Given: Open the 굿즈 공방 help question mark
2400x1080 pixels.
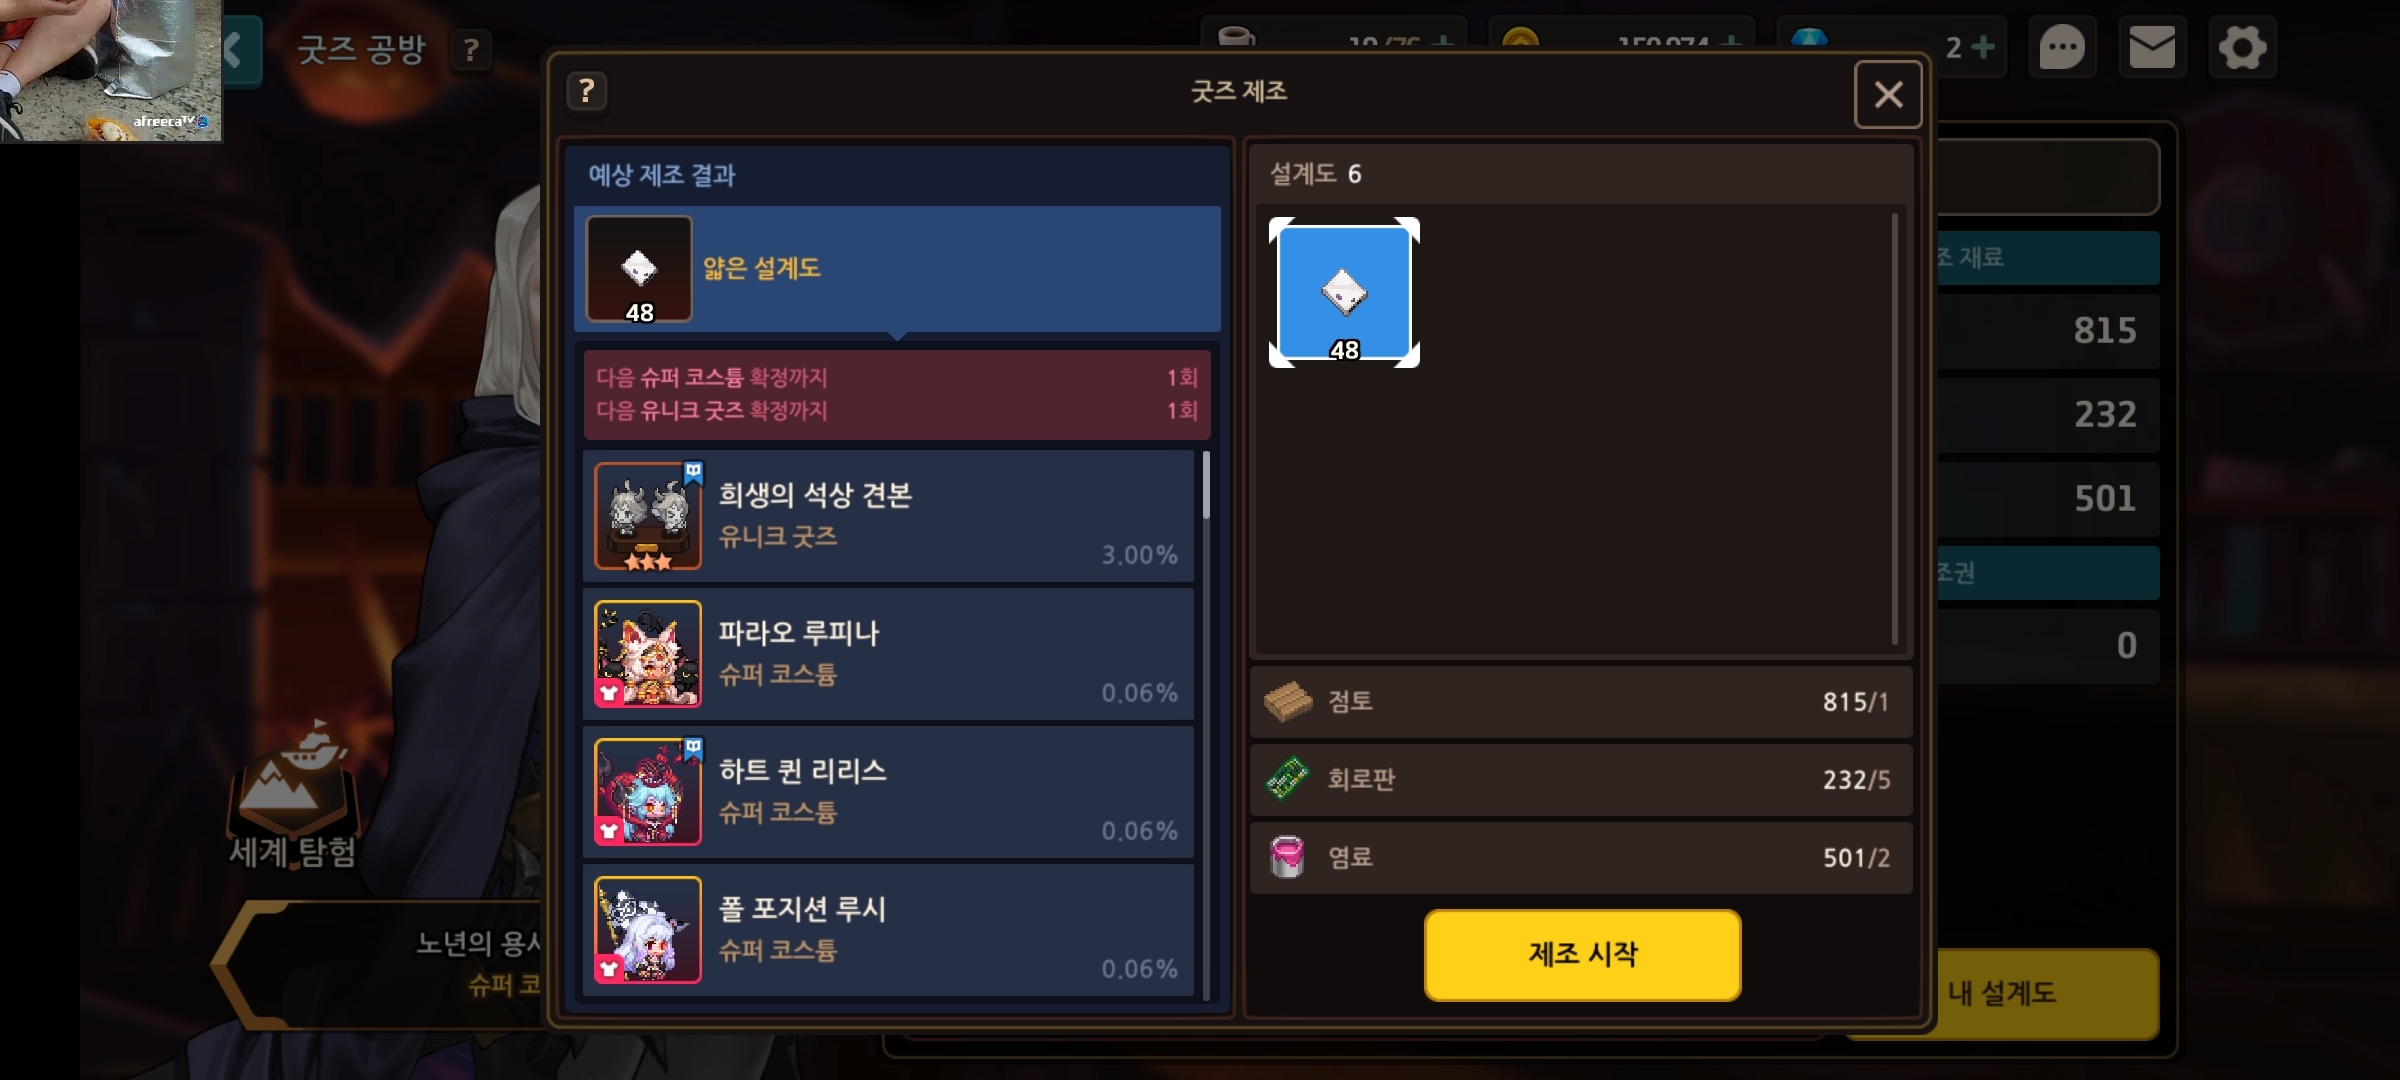Looking at the screenshot, I should tap(471, 50).
